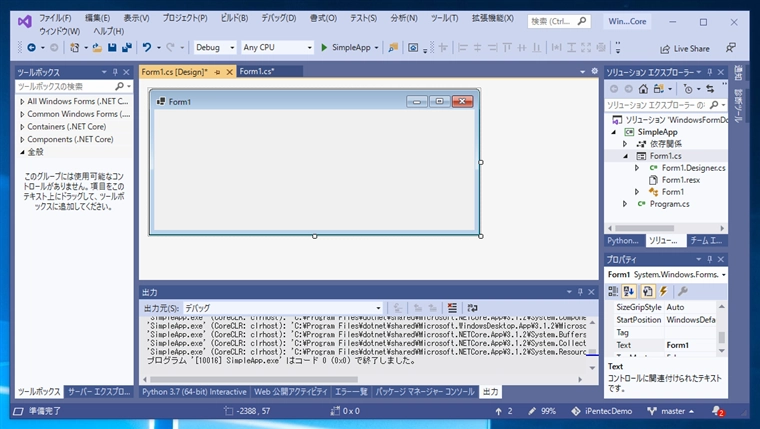The width and height of the screenshot is (760, 429).
Task: Open the 編集(E) menu
Action: pyautogui.click(x=97, y=18)
